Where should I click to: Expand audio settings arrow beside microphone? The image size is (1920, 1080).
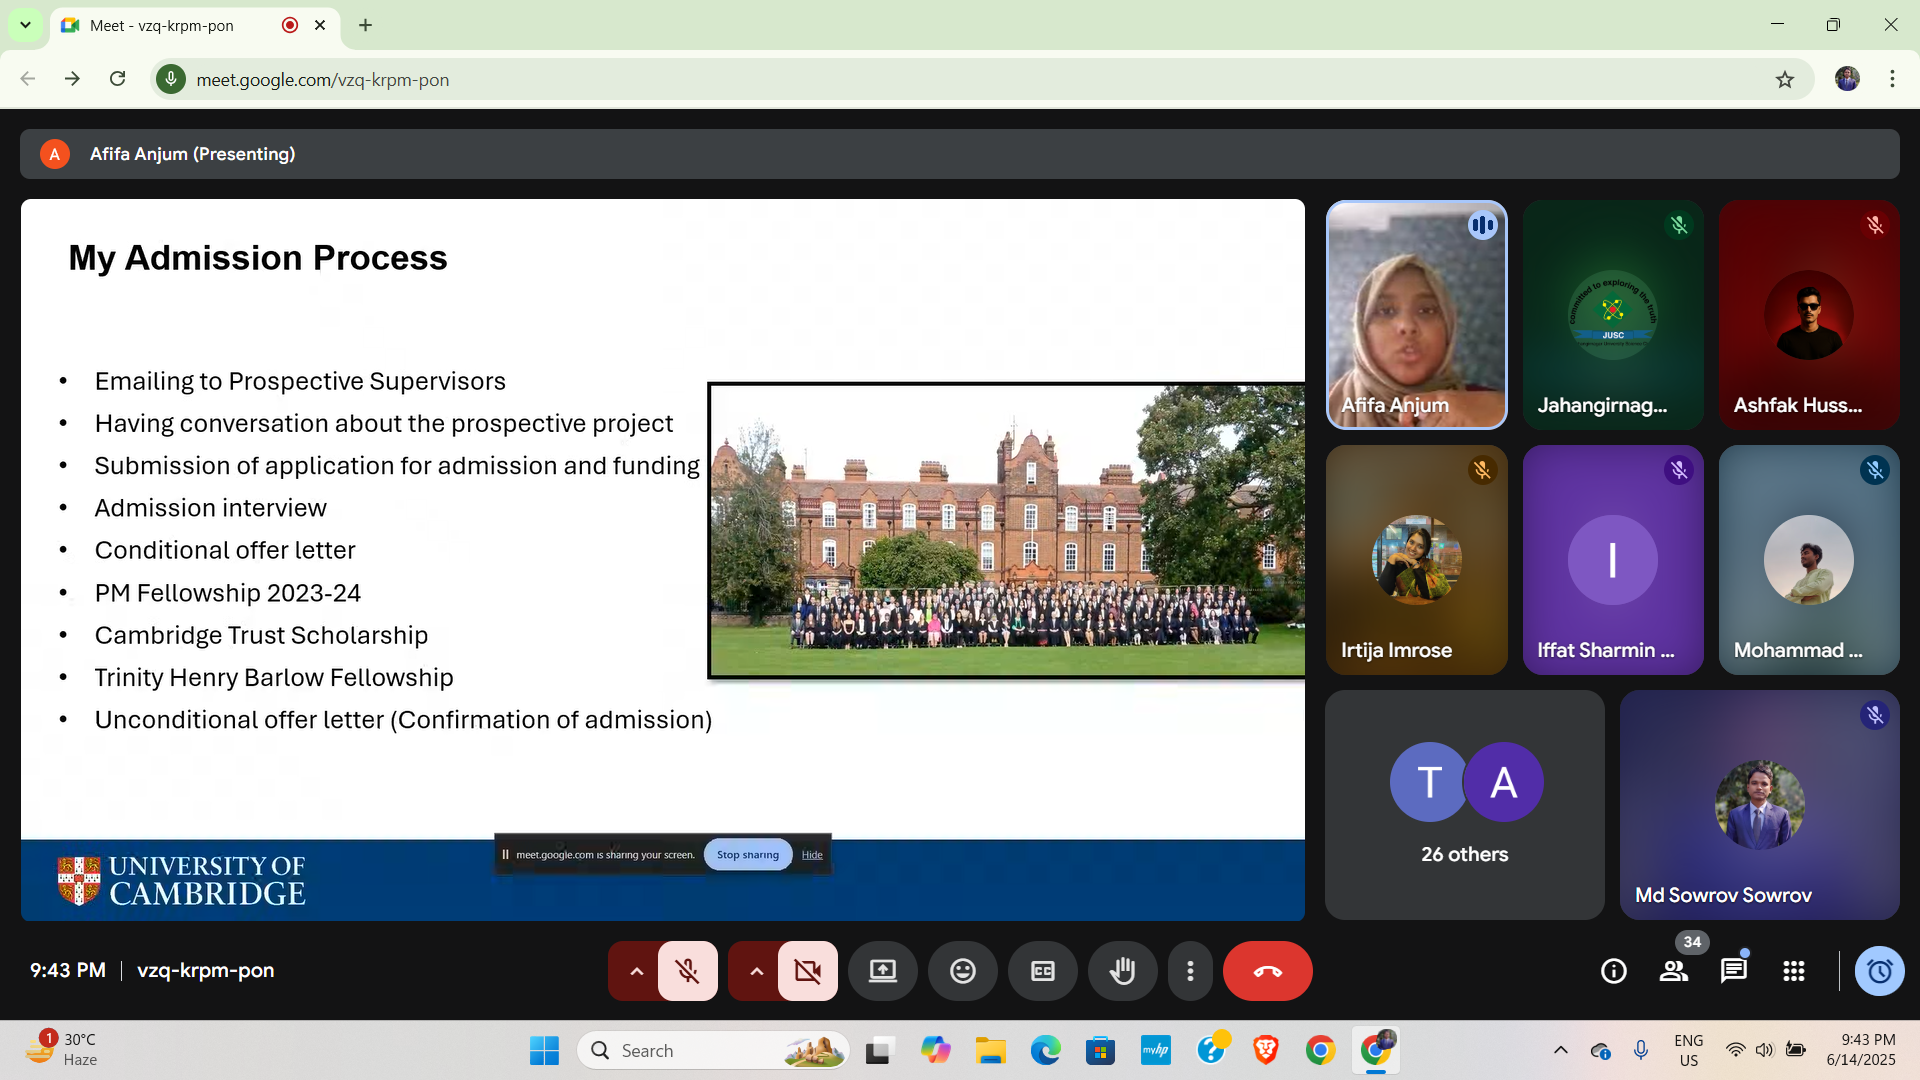[636, 971]
